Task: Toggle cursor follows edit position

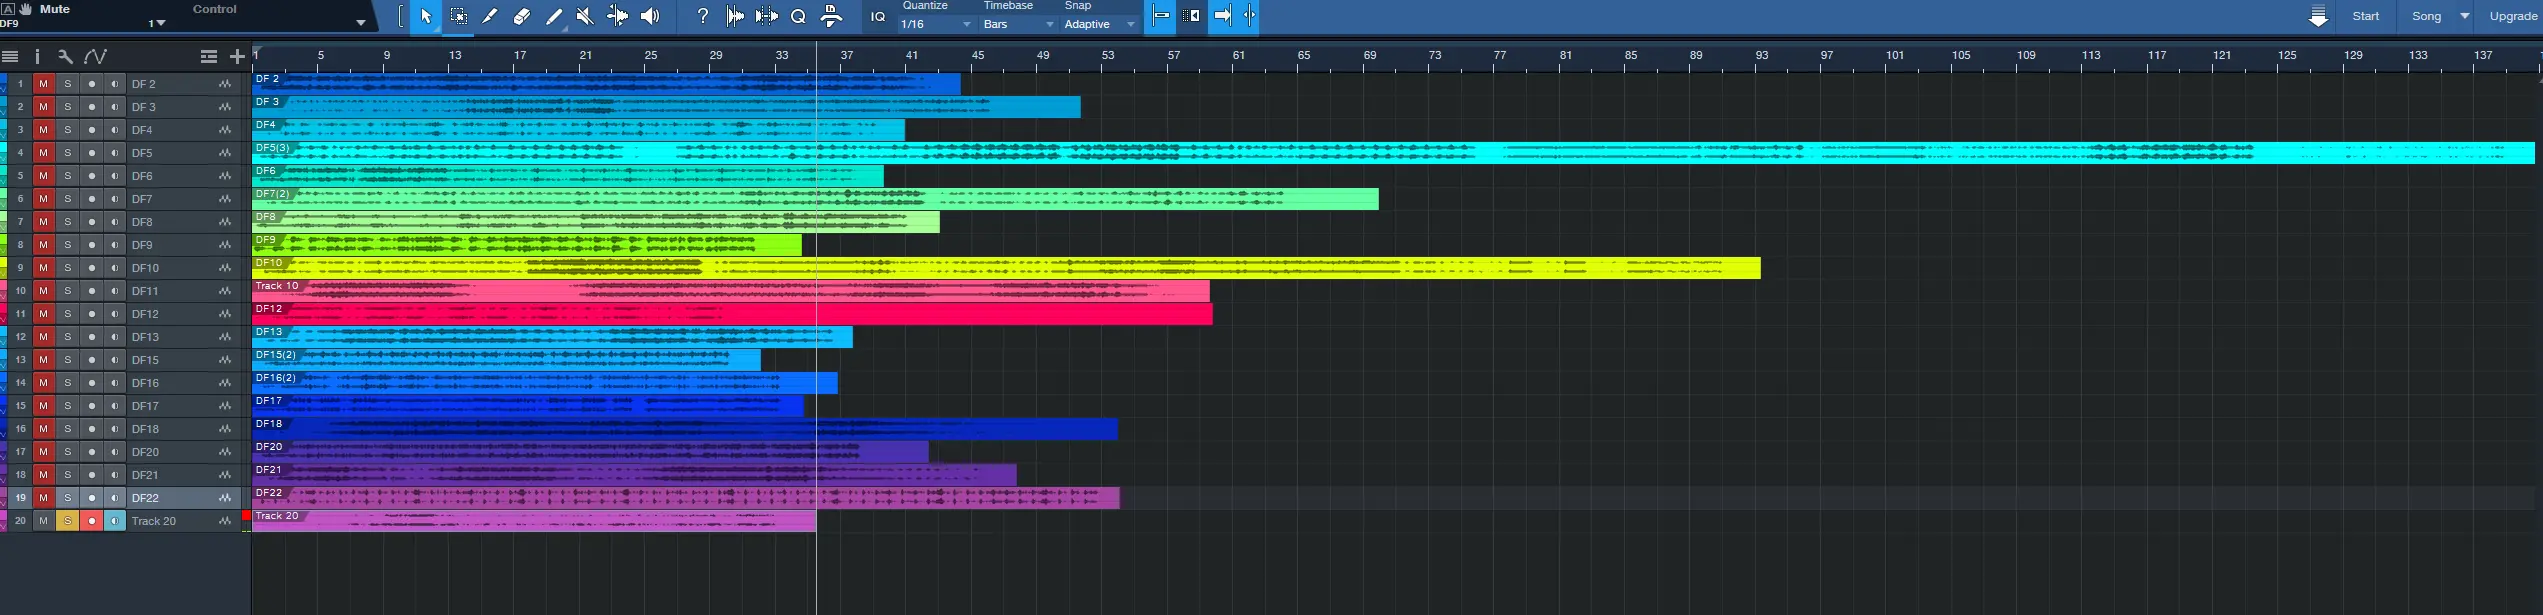Action: click(1248, 16)
